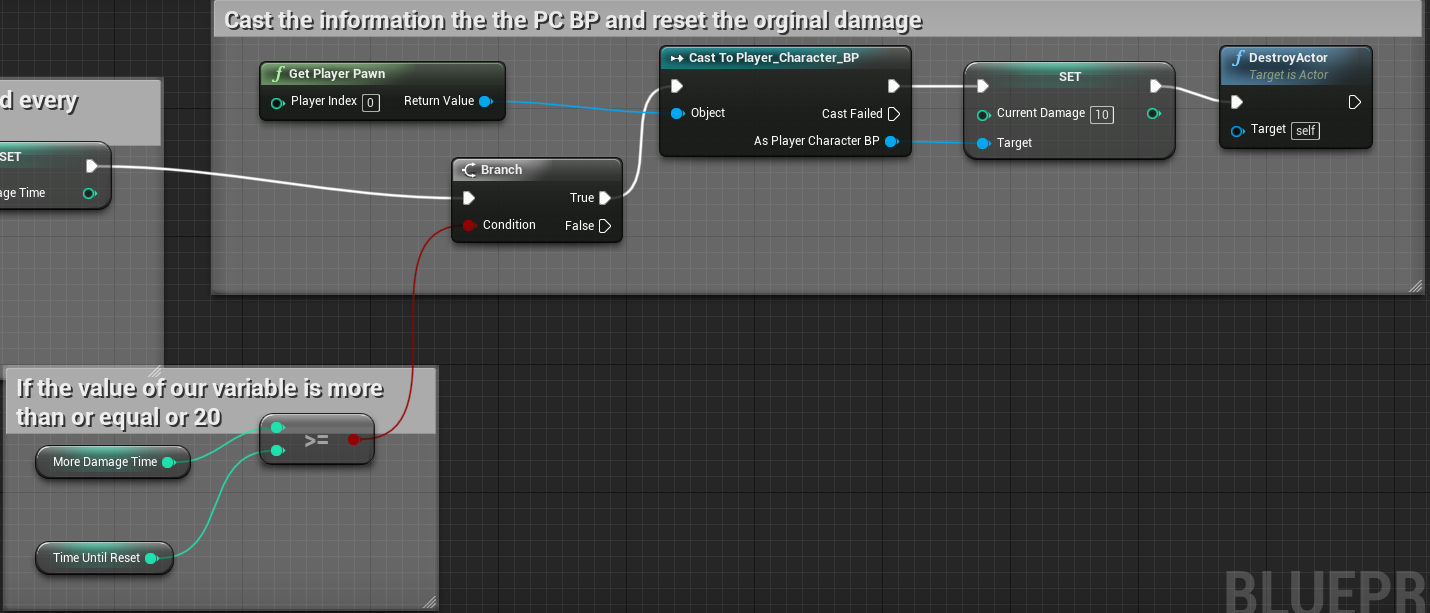Edit the Player Index value field

[370, 102]
